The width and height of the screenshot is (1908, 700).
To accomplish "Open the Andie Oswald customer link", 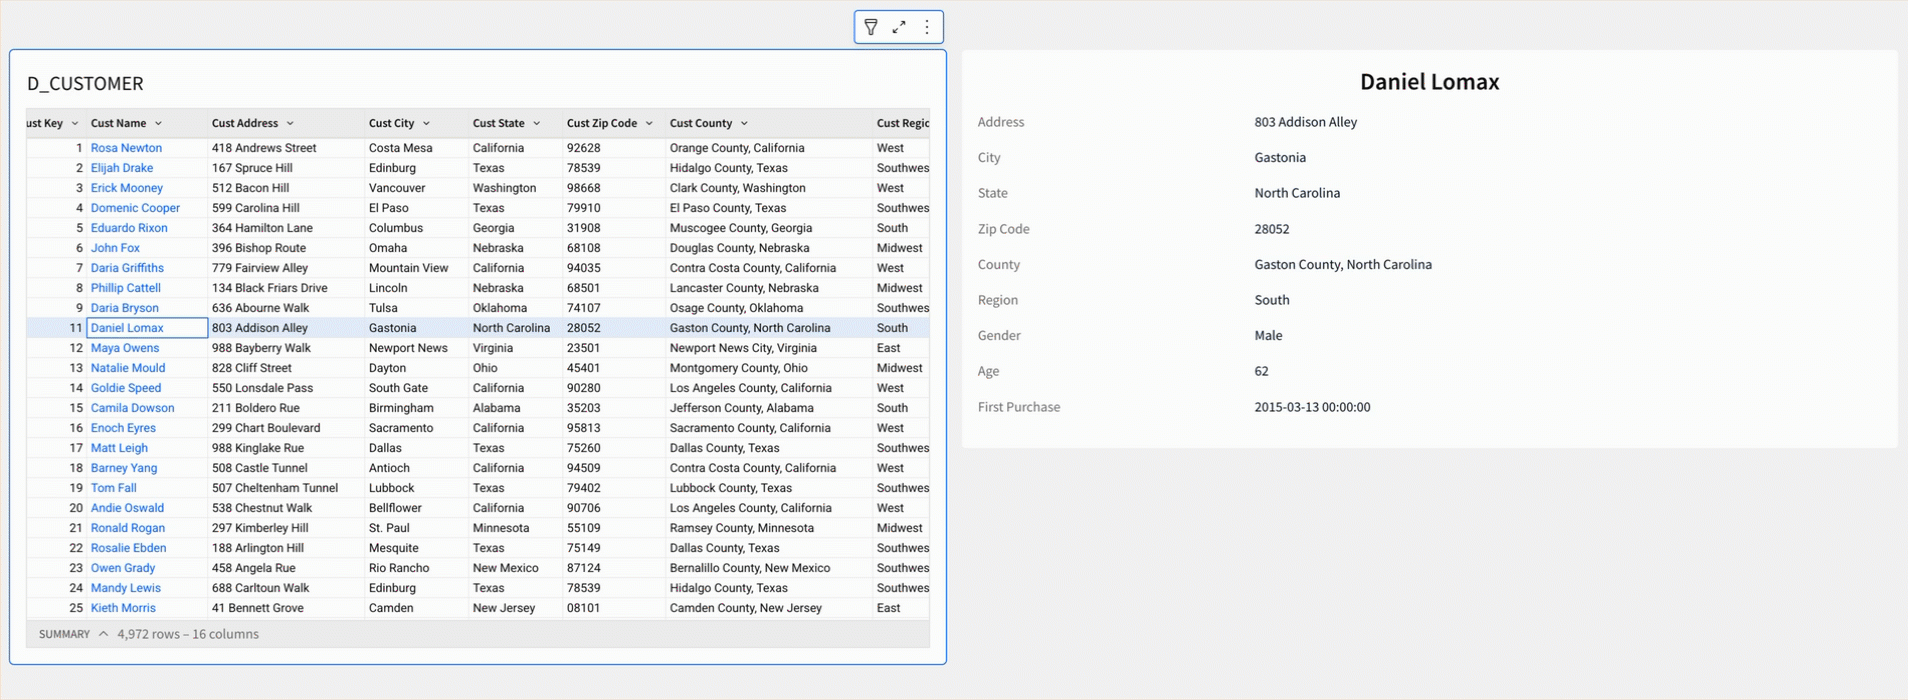I will click(127, 508).
